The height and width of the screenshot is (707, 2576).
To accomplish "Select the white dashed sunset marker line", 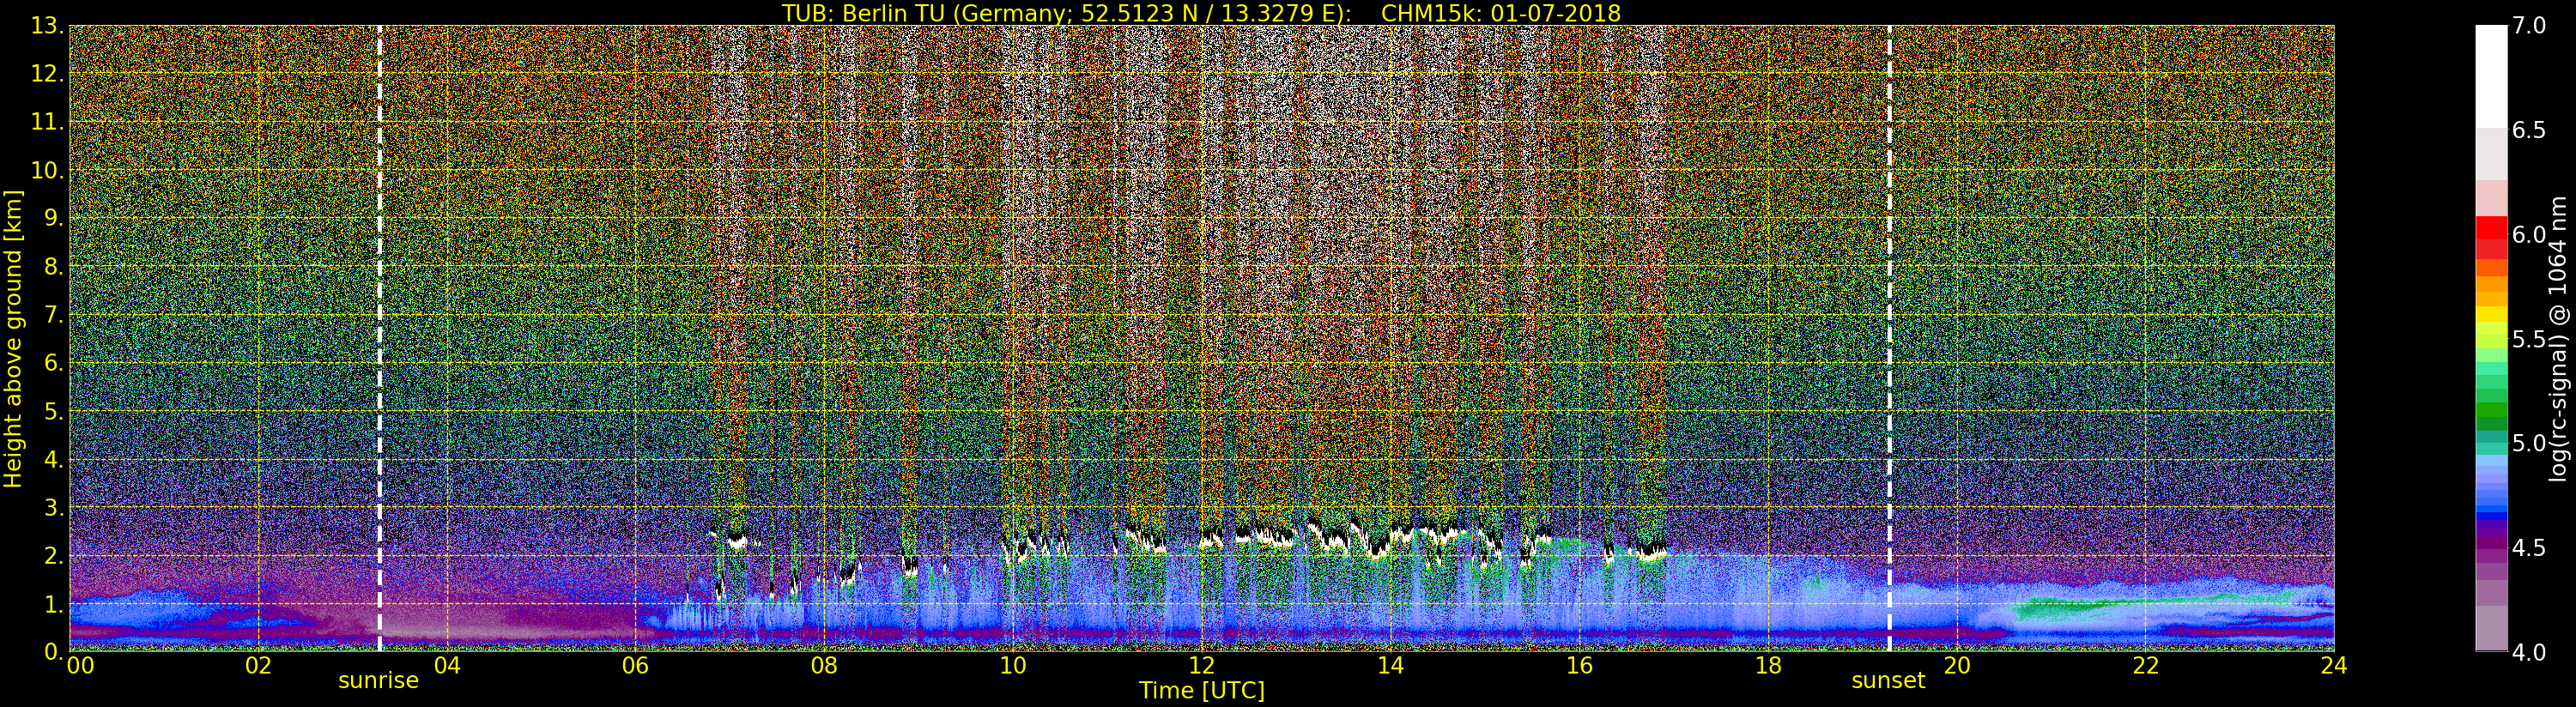I will pos(1889,338).
